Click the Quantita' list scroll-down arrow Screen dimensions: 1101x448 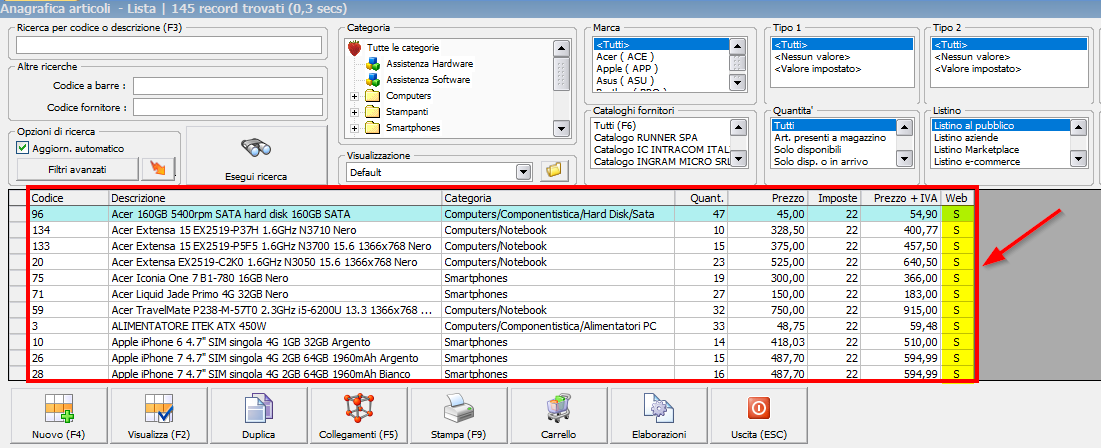pyautogui.click(x=905, y=160)
